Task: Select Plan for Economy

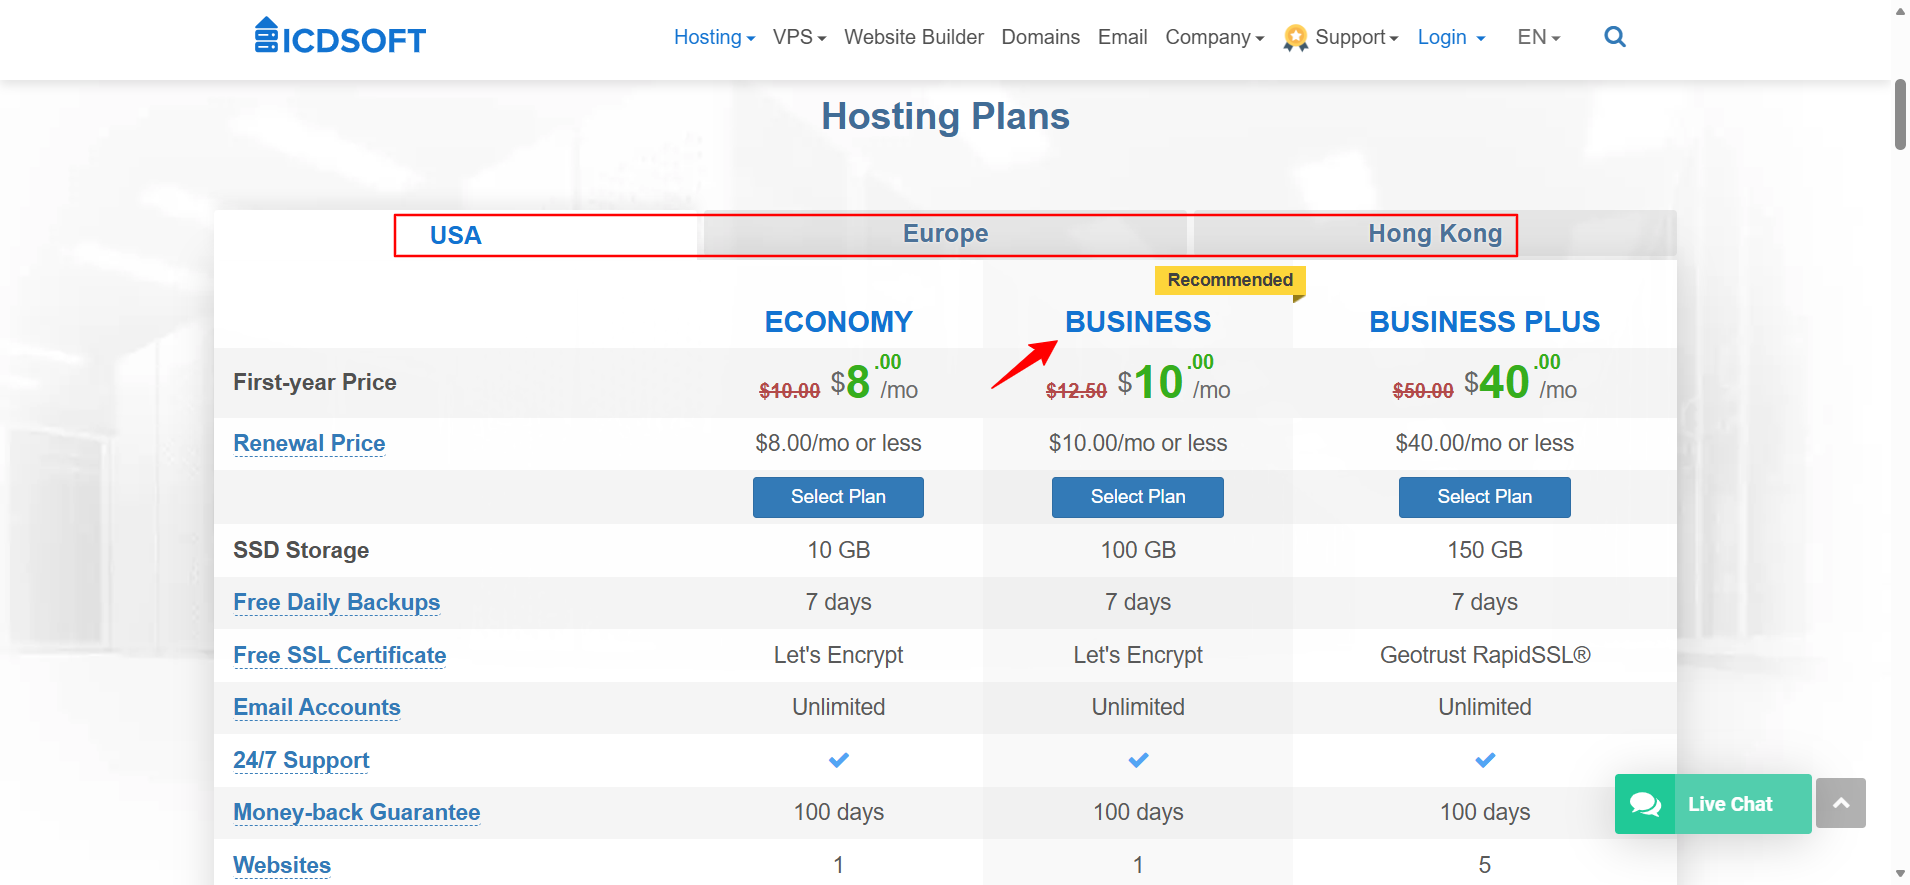Action: click(x=838, y=497)
